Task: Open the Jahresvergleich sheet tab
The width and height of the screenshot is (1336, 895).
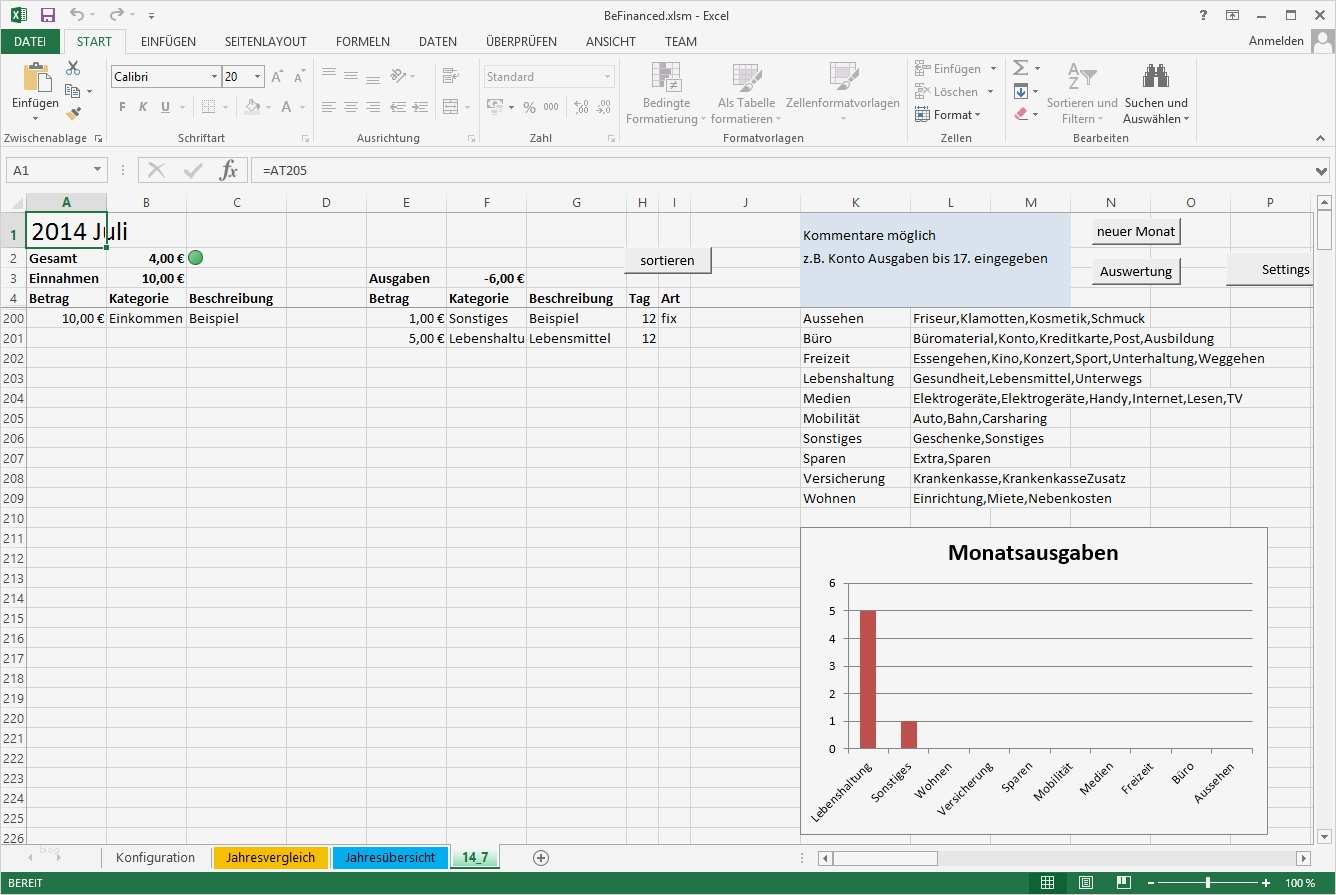Action: click(x=270, y=857)
